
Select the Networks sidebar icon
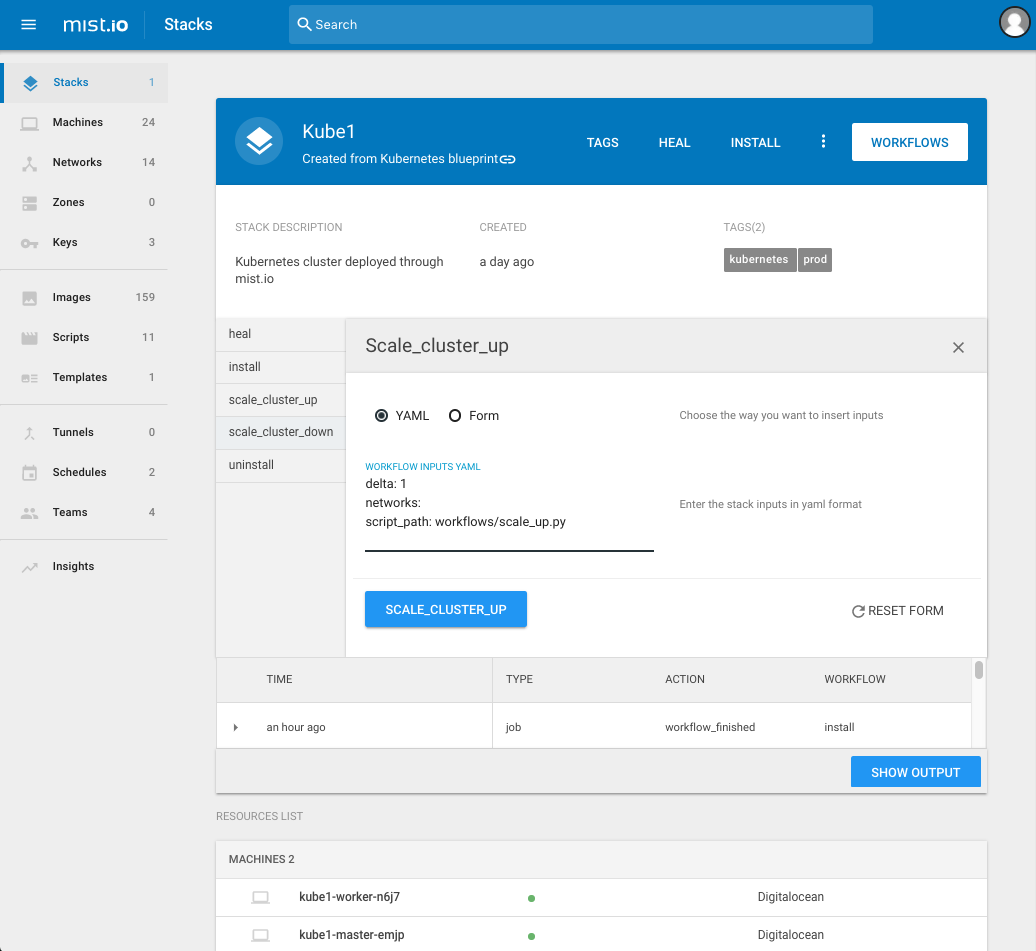(x=30, y=162)
